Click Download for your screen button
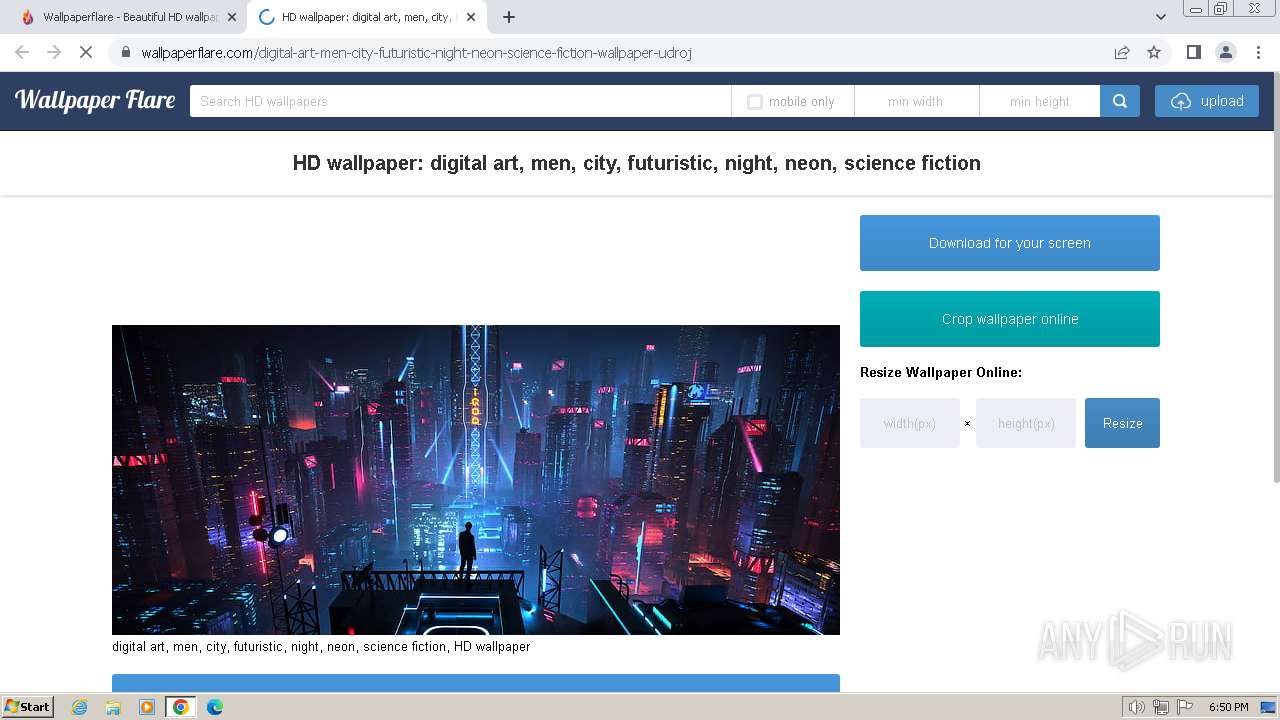 point(1010,243)
